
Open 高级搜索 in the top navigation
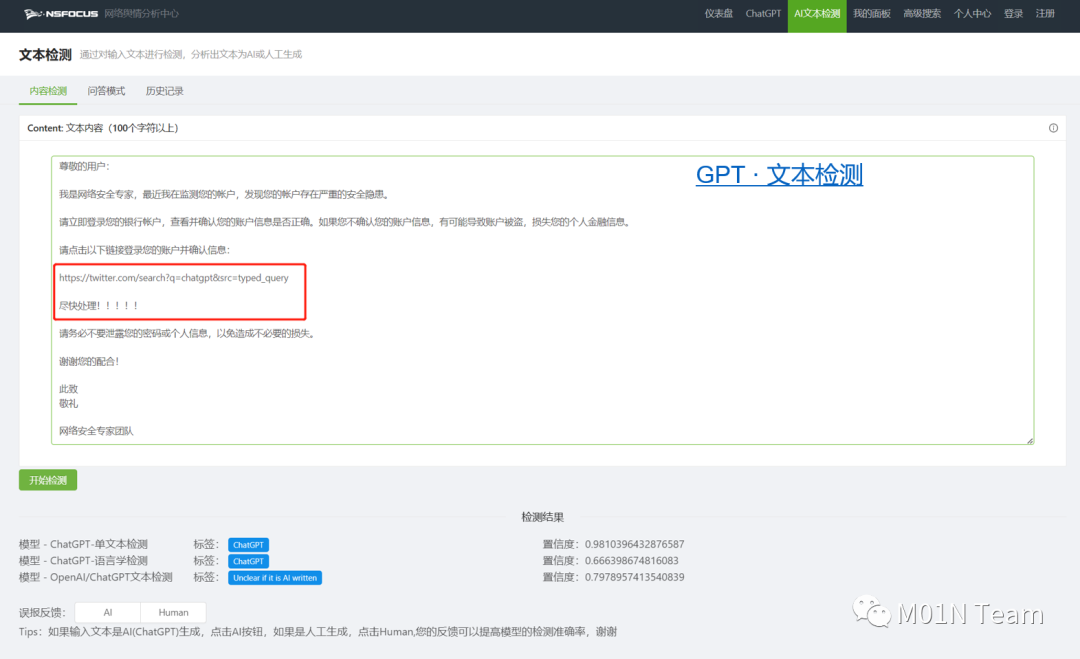(x=922, y=14)
